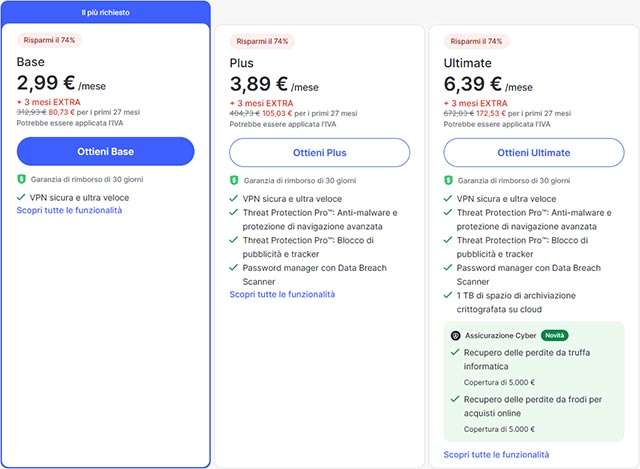Click the Il più richiesto banner
The height and width of the screenshot is (469, 640).
pos(105,12)
